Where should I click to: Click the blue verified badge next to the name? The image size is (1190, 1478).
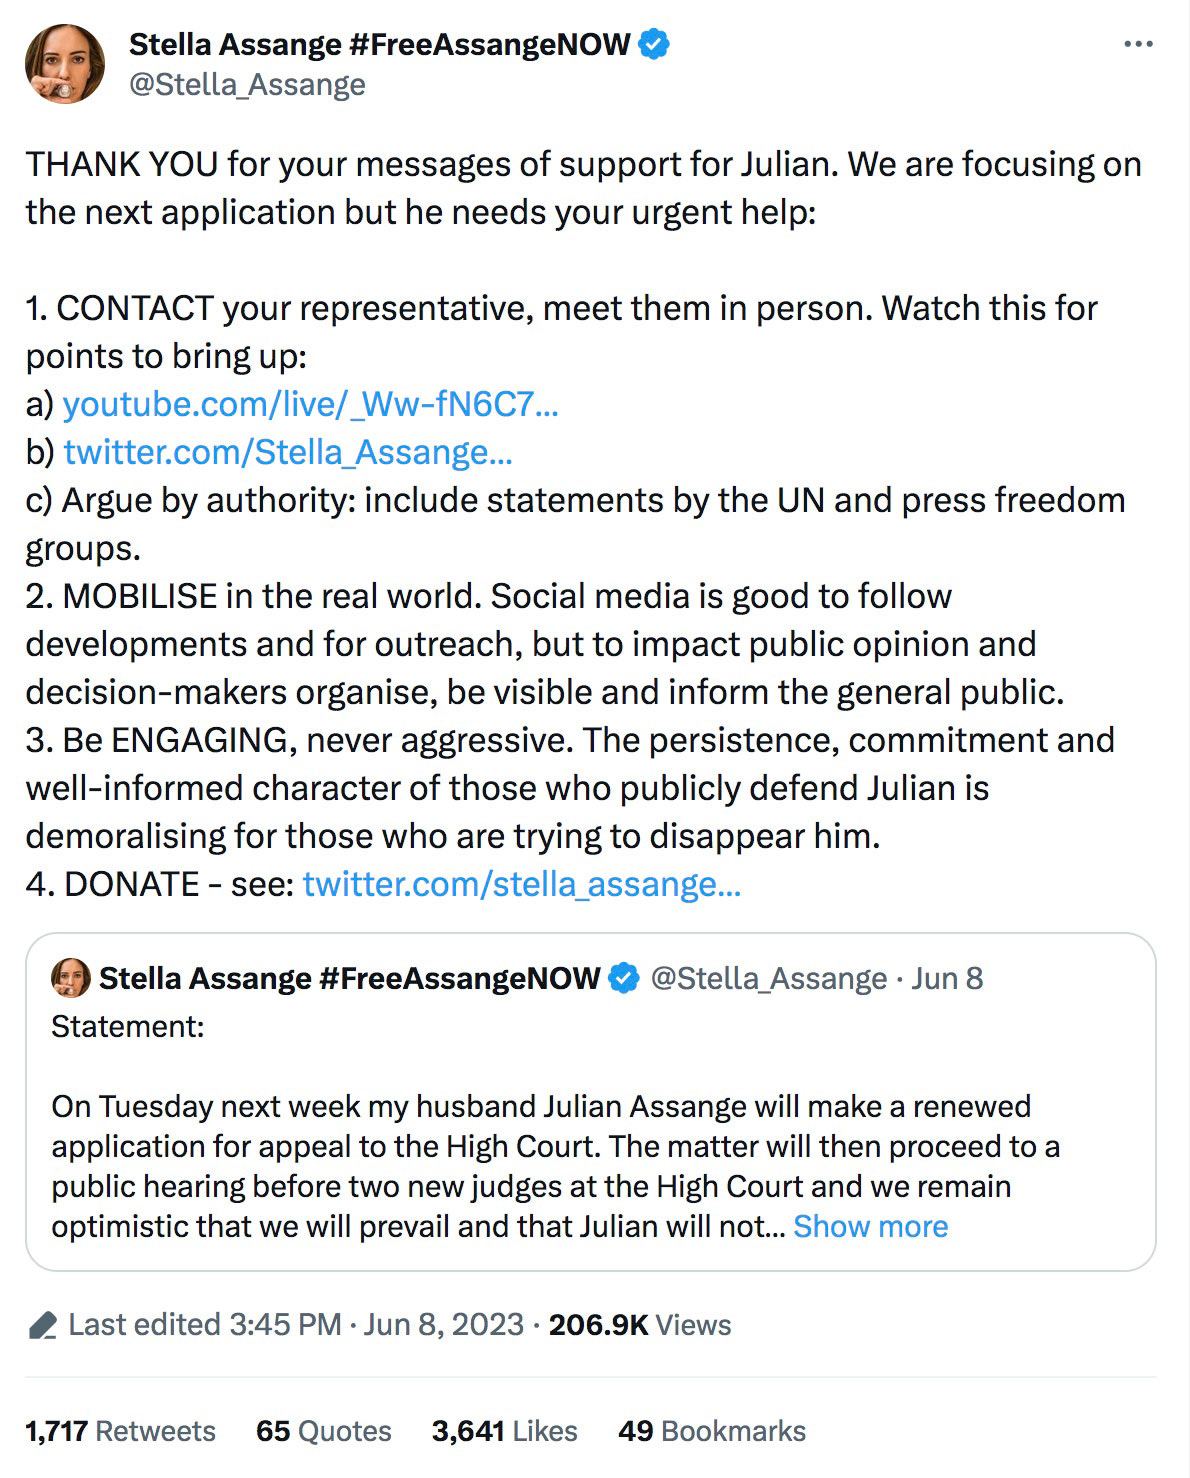tap(654, 43)
